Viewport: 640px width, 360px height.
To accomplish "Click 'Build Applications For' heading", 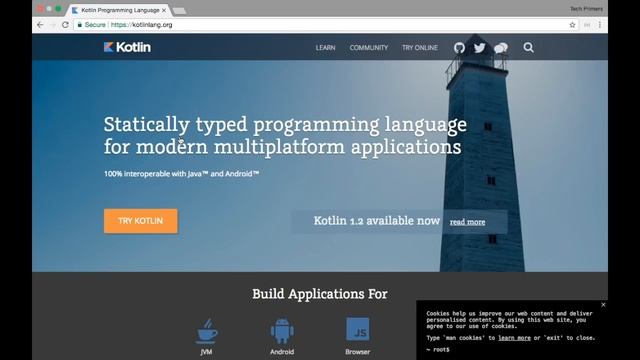I will point(320,294).
